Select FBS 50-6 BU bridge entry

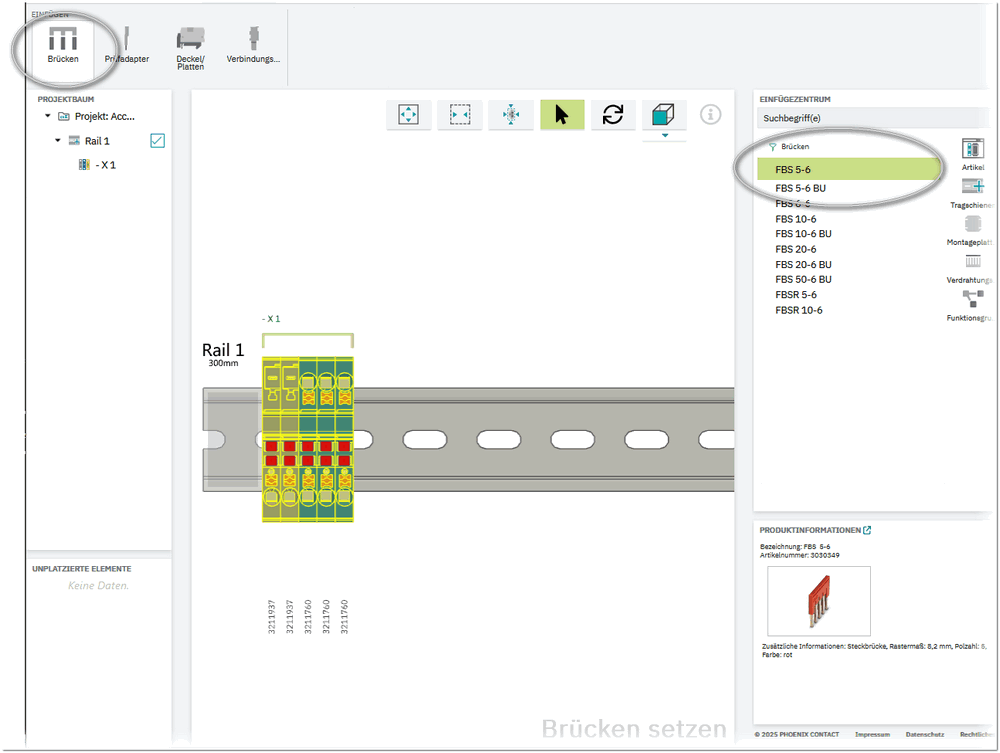point(803,279)
